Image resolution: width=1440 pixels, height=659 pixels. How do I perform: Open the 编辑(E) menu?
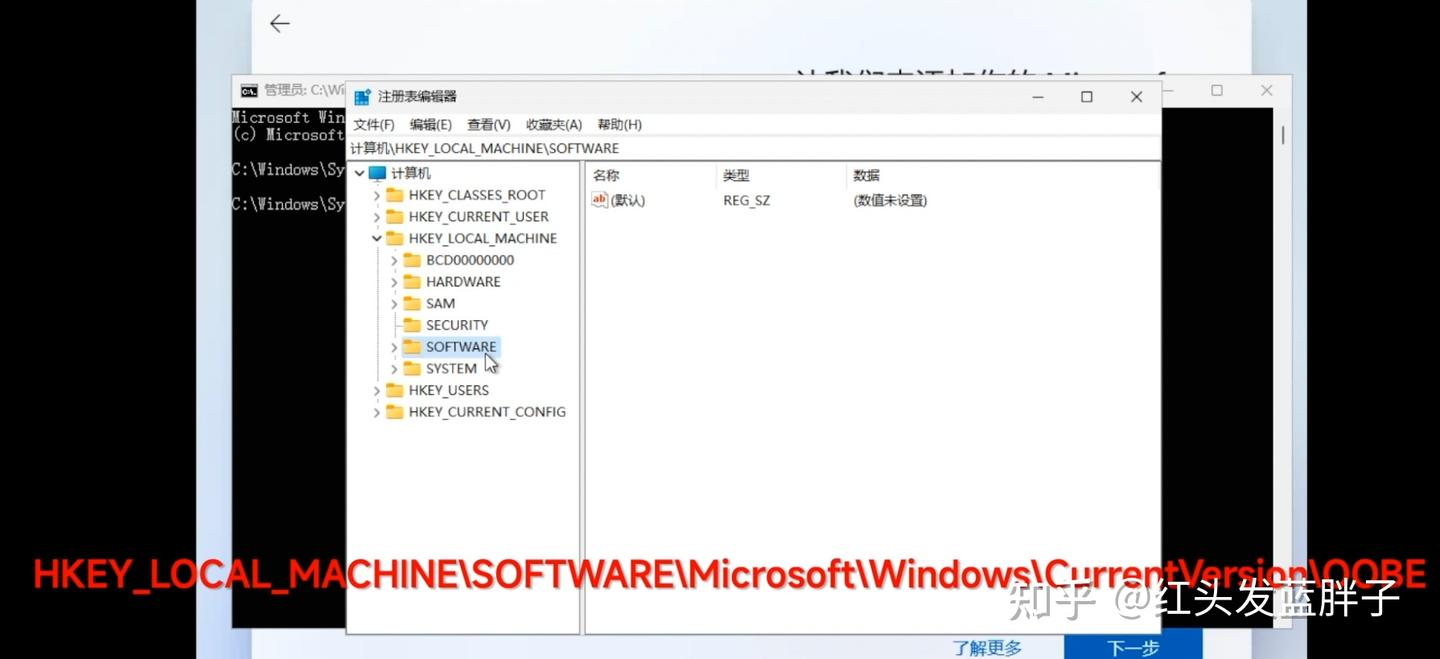(430, 125)
